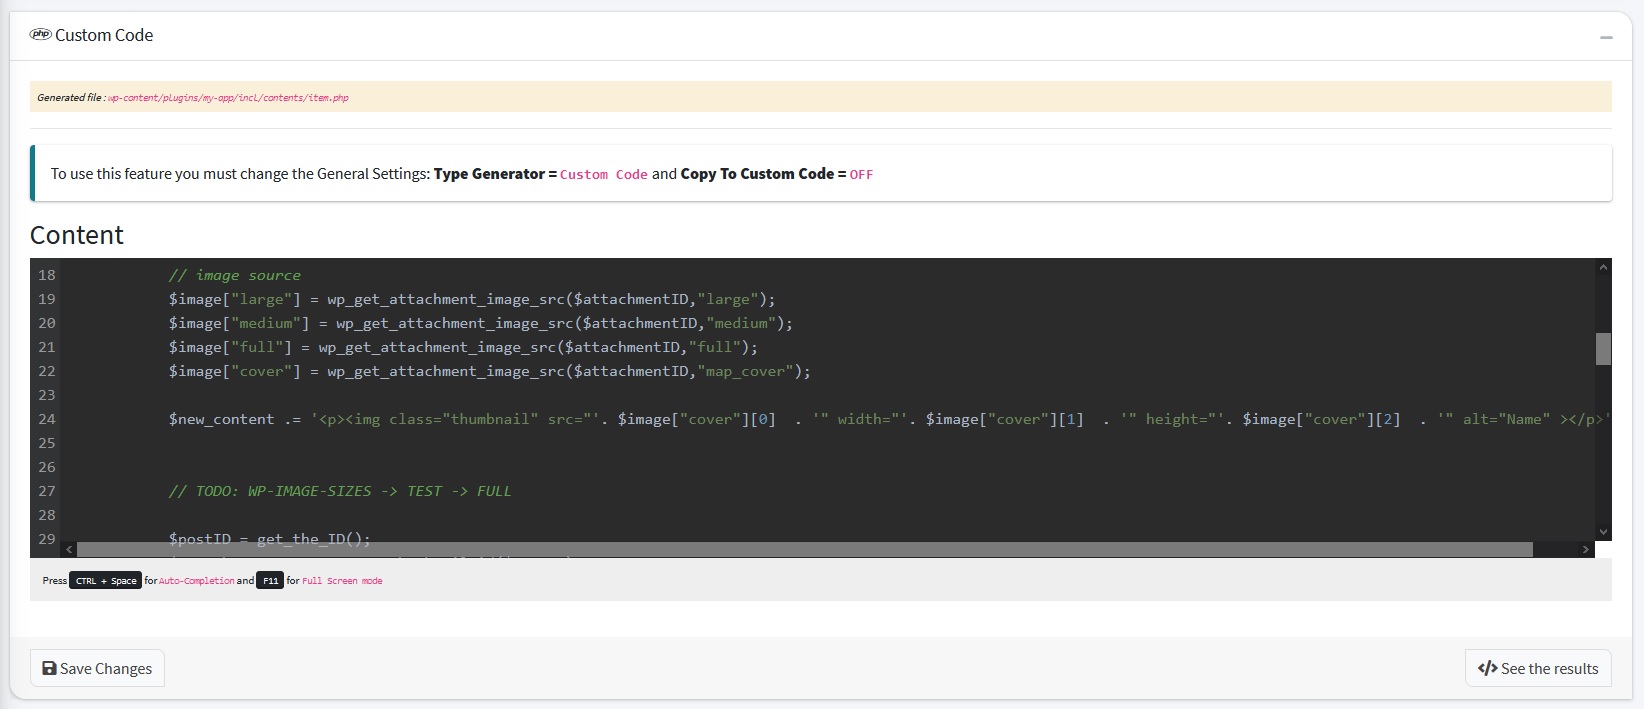The image size is (1644, 709).
Task: Click the CTRL + Space key badge
Action: click(105, 580)
